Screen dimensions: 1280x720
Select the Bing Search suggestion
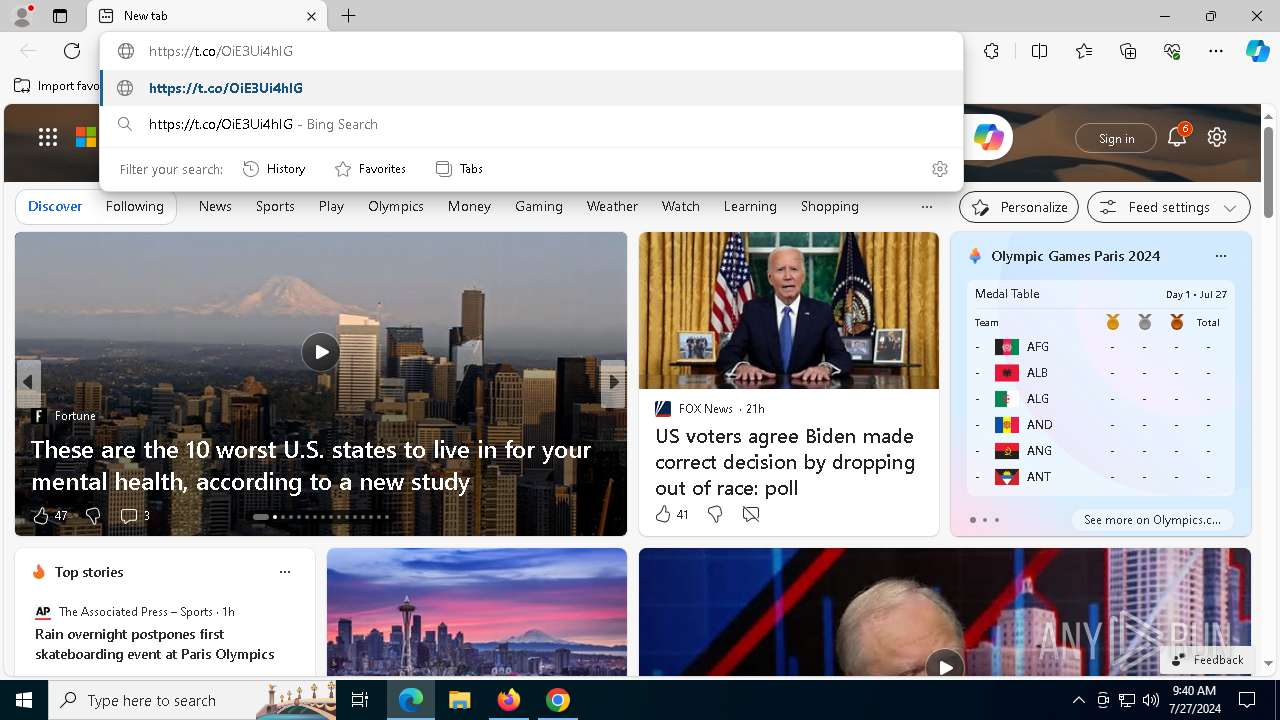531,124
